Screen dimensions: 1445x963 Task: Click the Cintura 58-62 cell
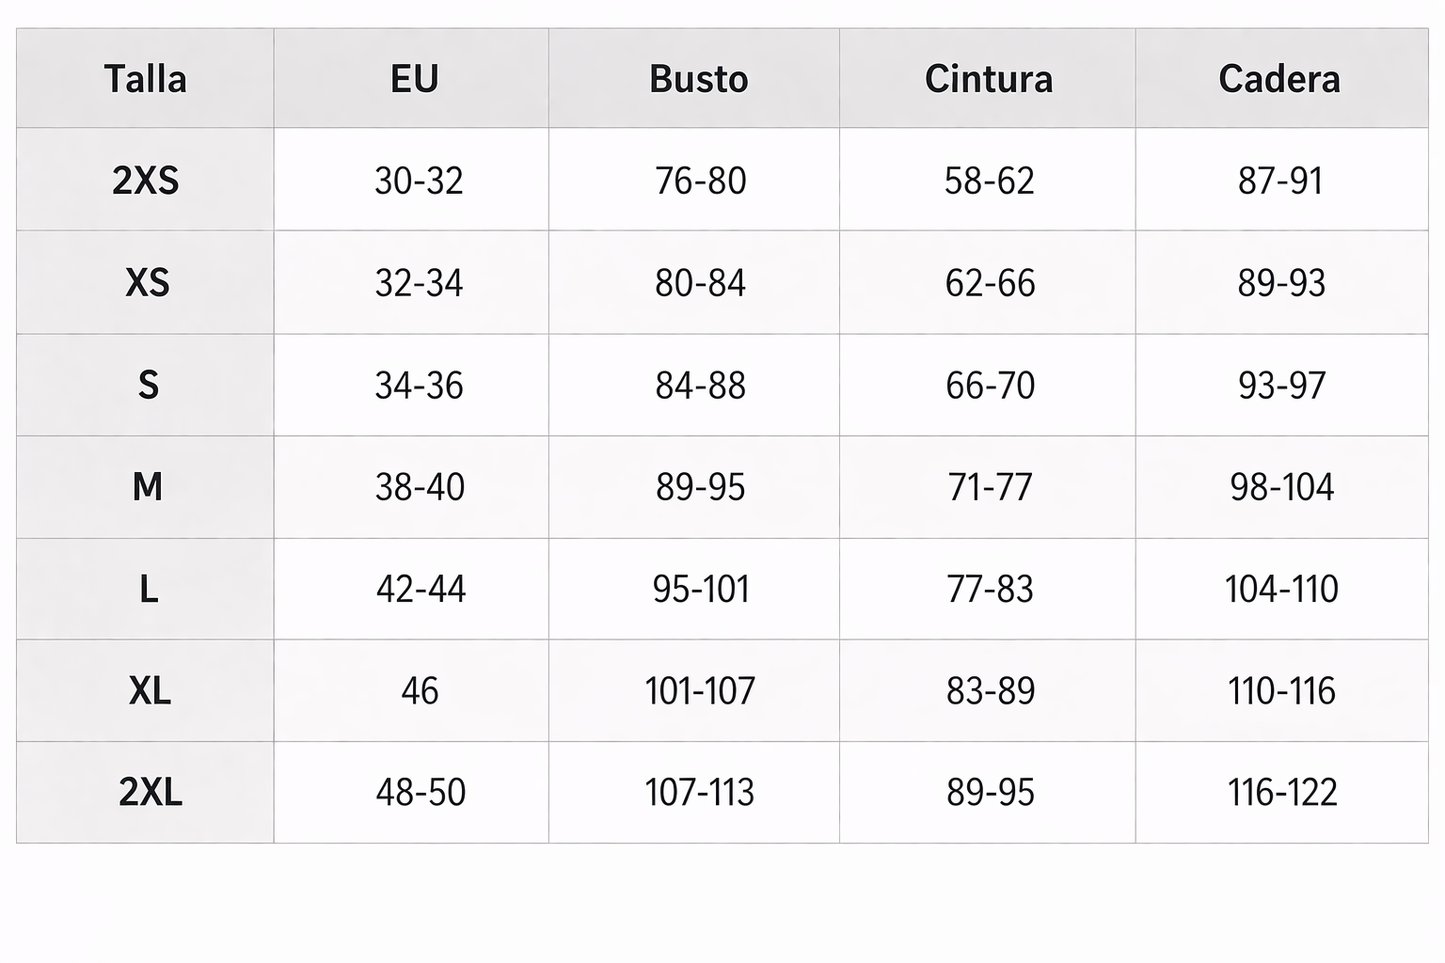pos(988,180)
